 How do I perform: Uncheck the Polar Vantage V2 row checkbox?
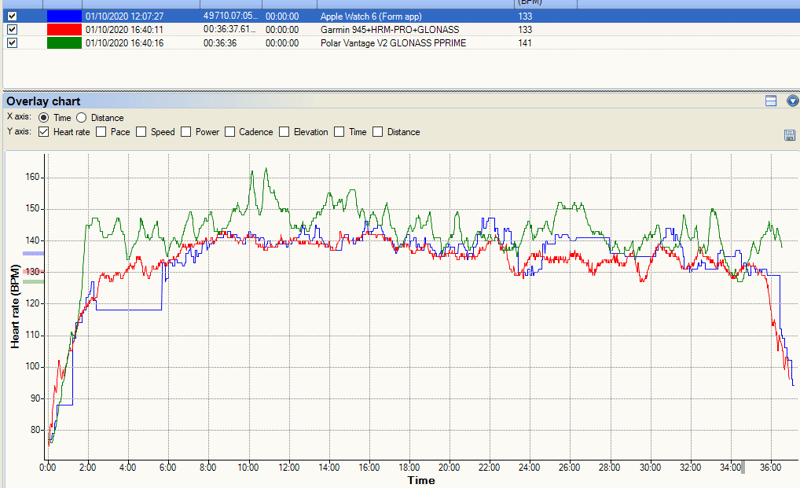pos(12,43)
